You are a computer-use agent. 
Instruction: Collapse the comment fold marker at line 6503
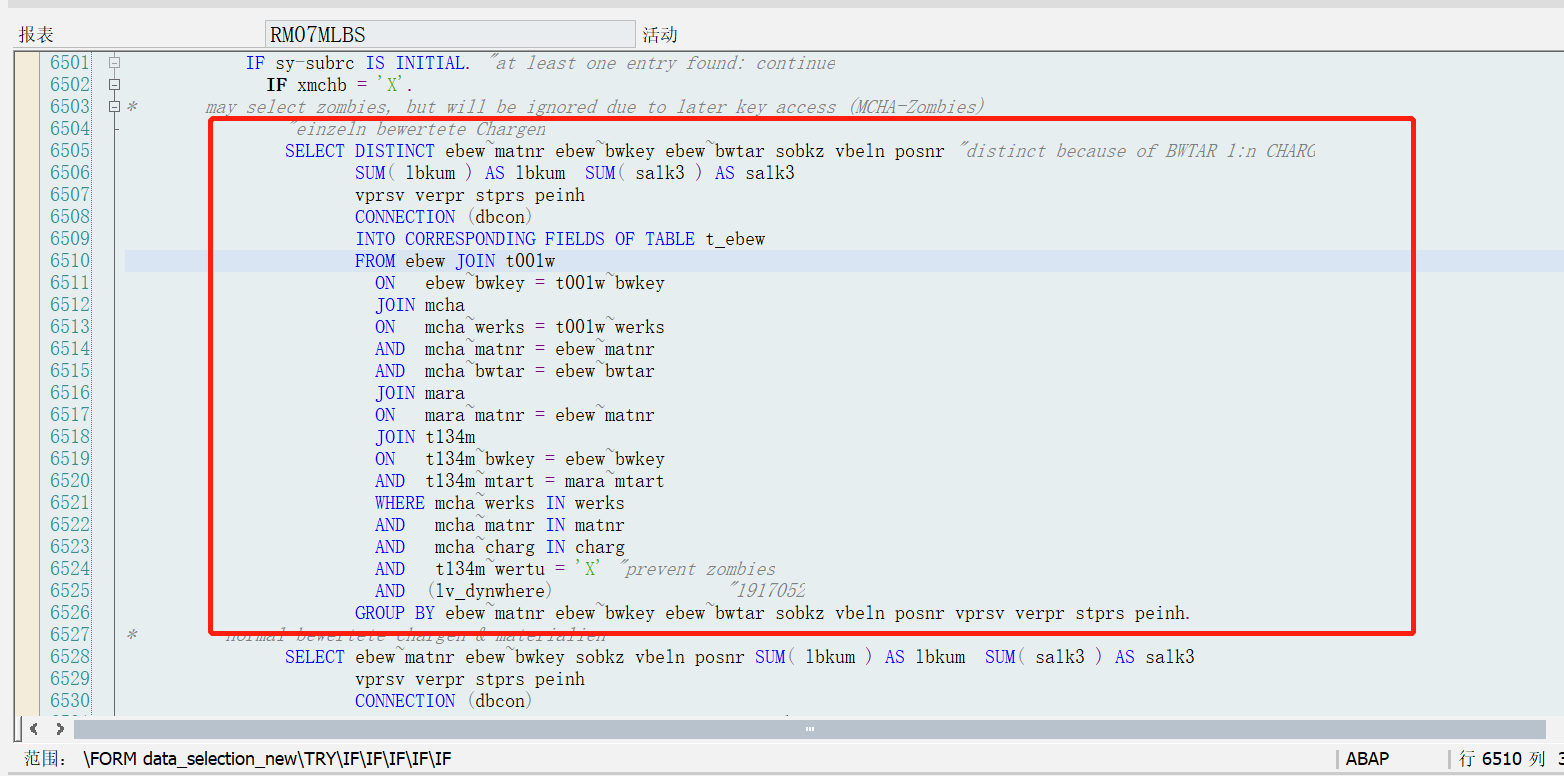coord(113,106)
